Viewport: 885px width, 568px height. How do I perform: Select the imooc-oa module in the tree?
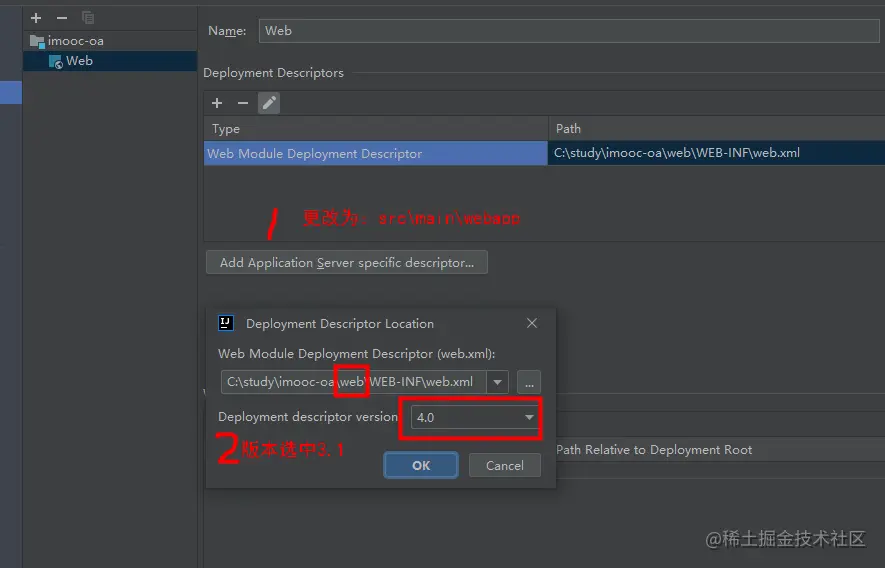(67, 41)
